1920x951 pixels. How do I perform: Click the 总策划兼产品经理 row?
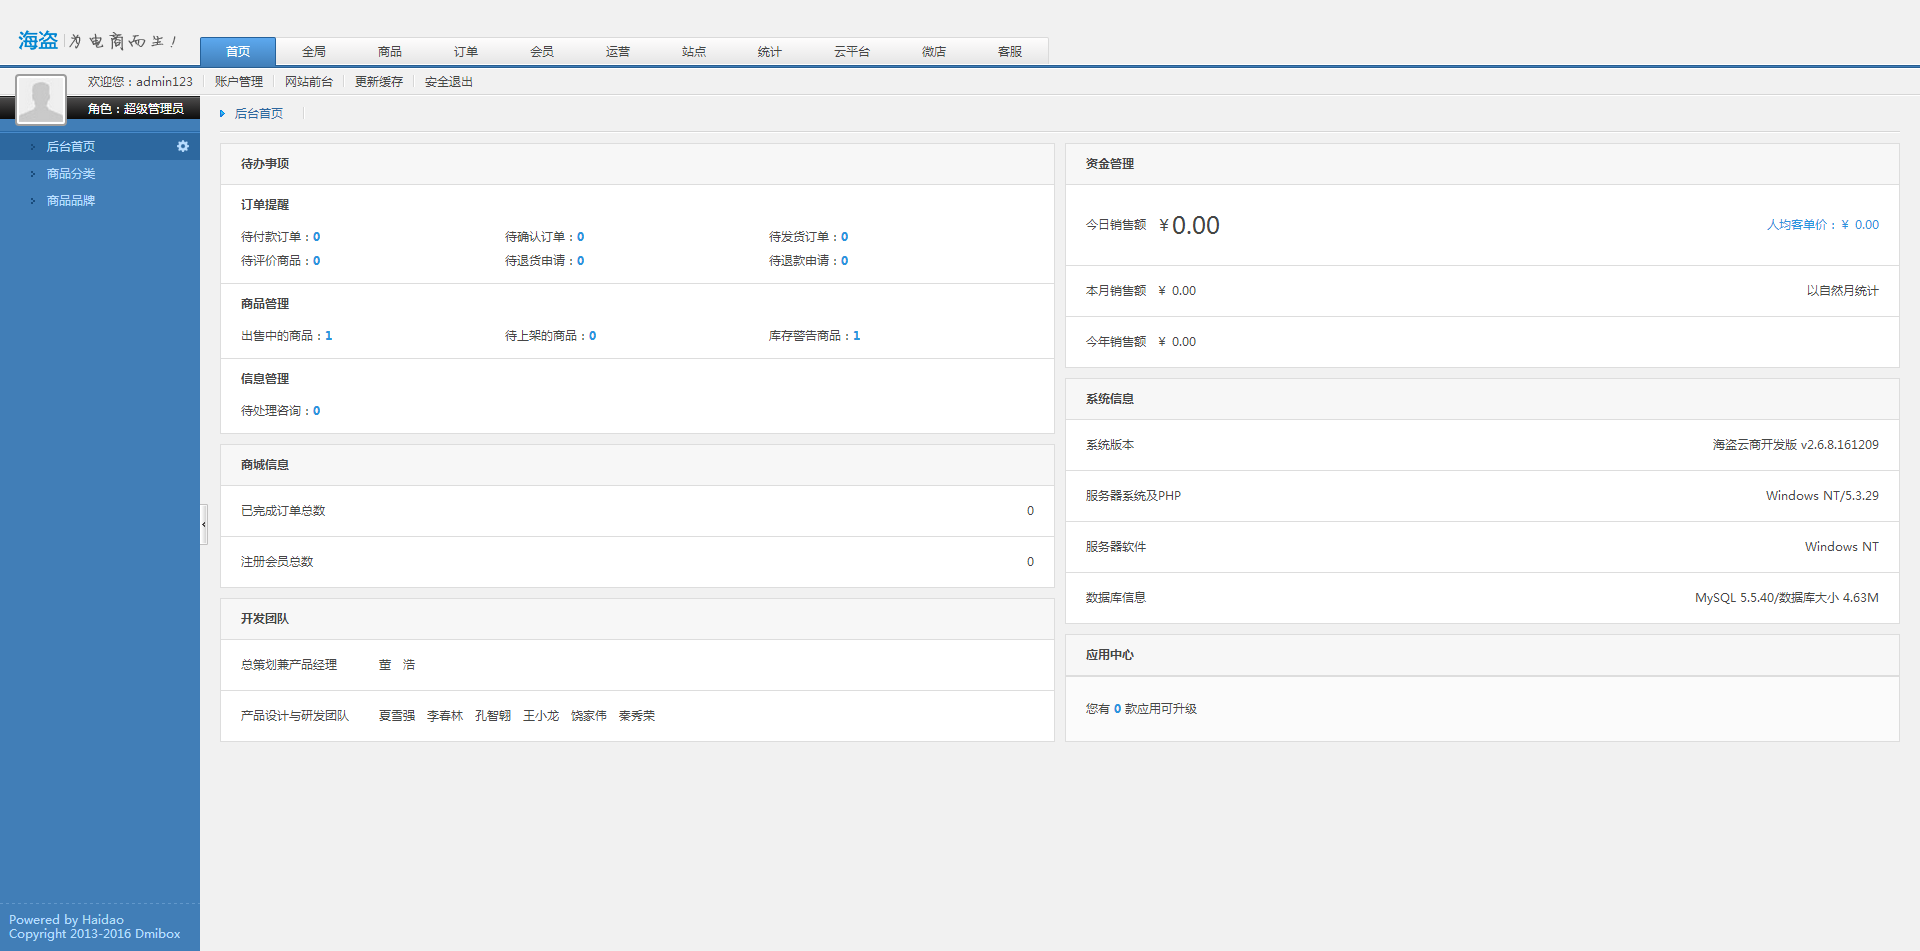pyautogui.click(x=637, y=665)
